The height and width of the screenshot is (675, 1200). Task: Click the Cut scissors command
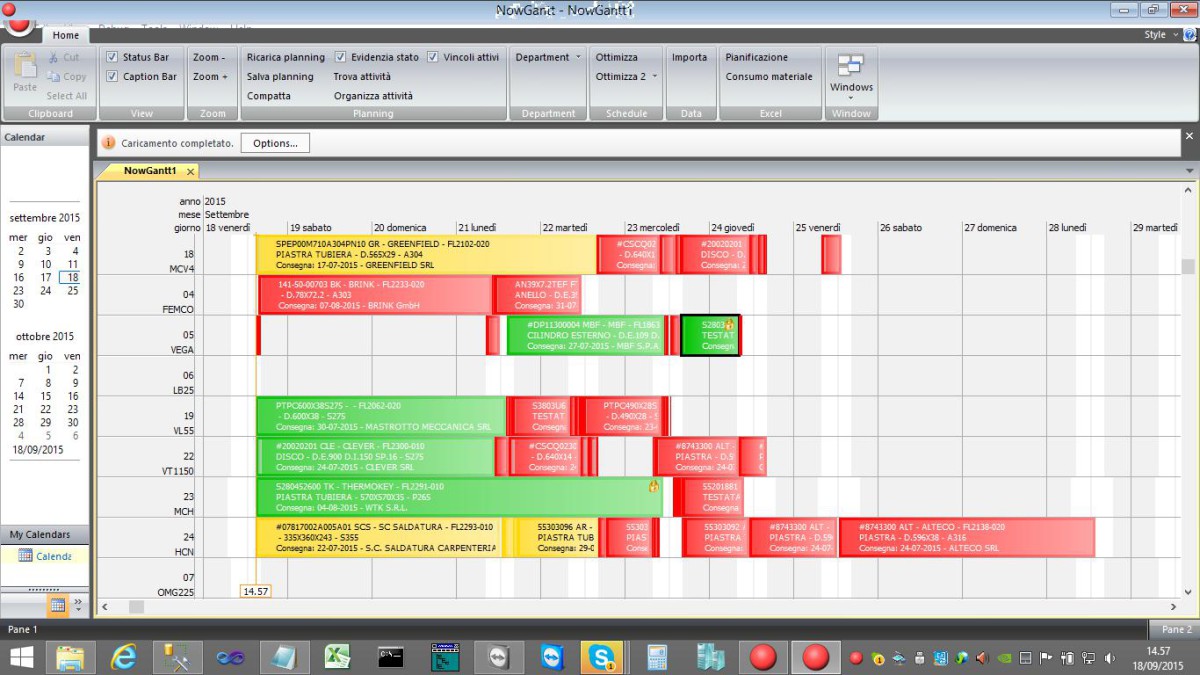64,57
